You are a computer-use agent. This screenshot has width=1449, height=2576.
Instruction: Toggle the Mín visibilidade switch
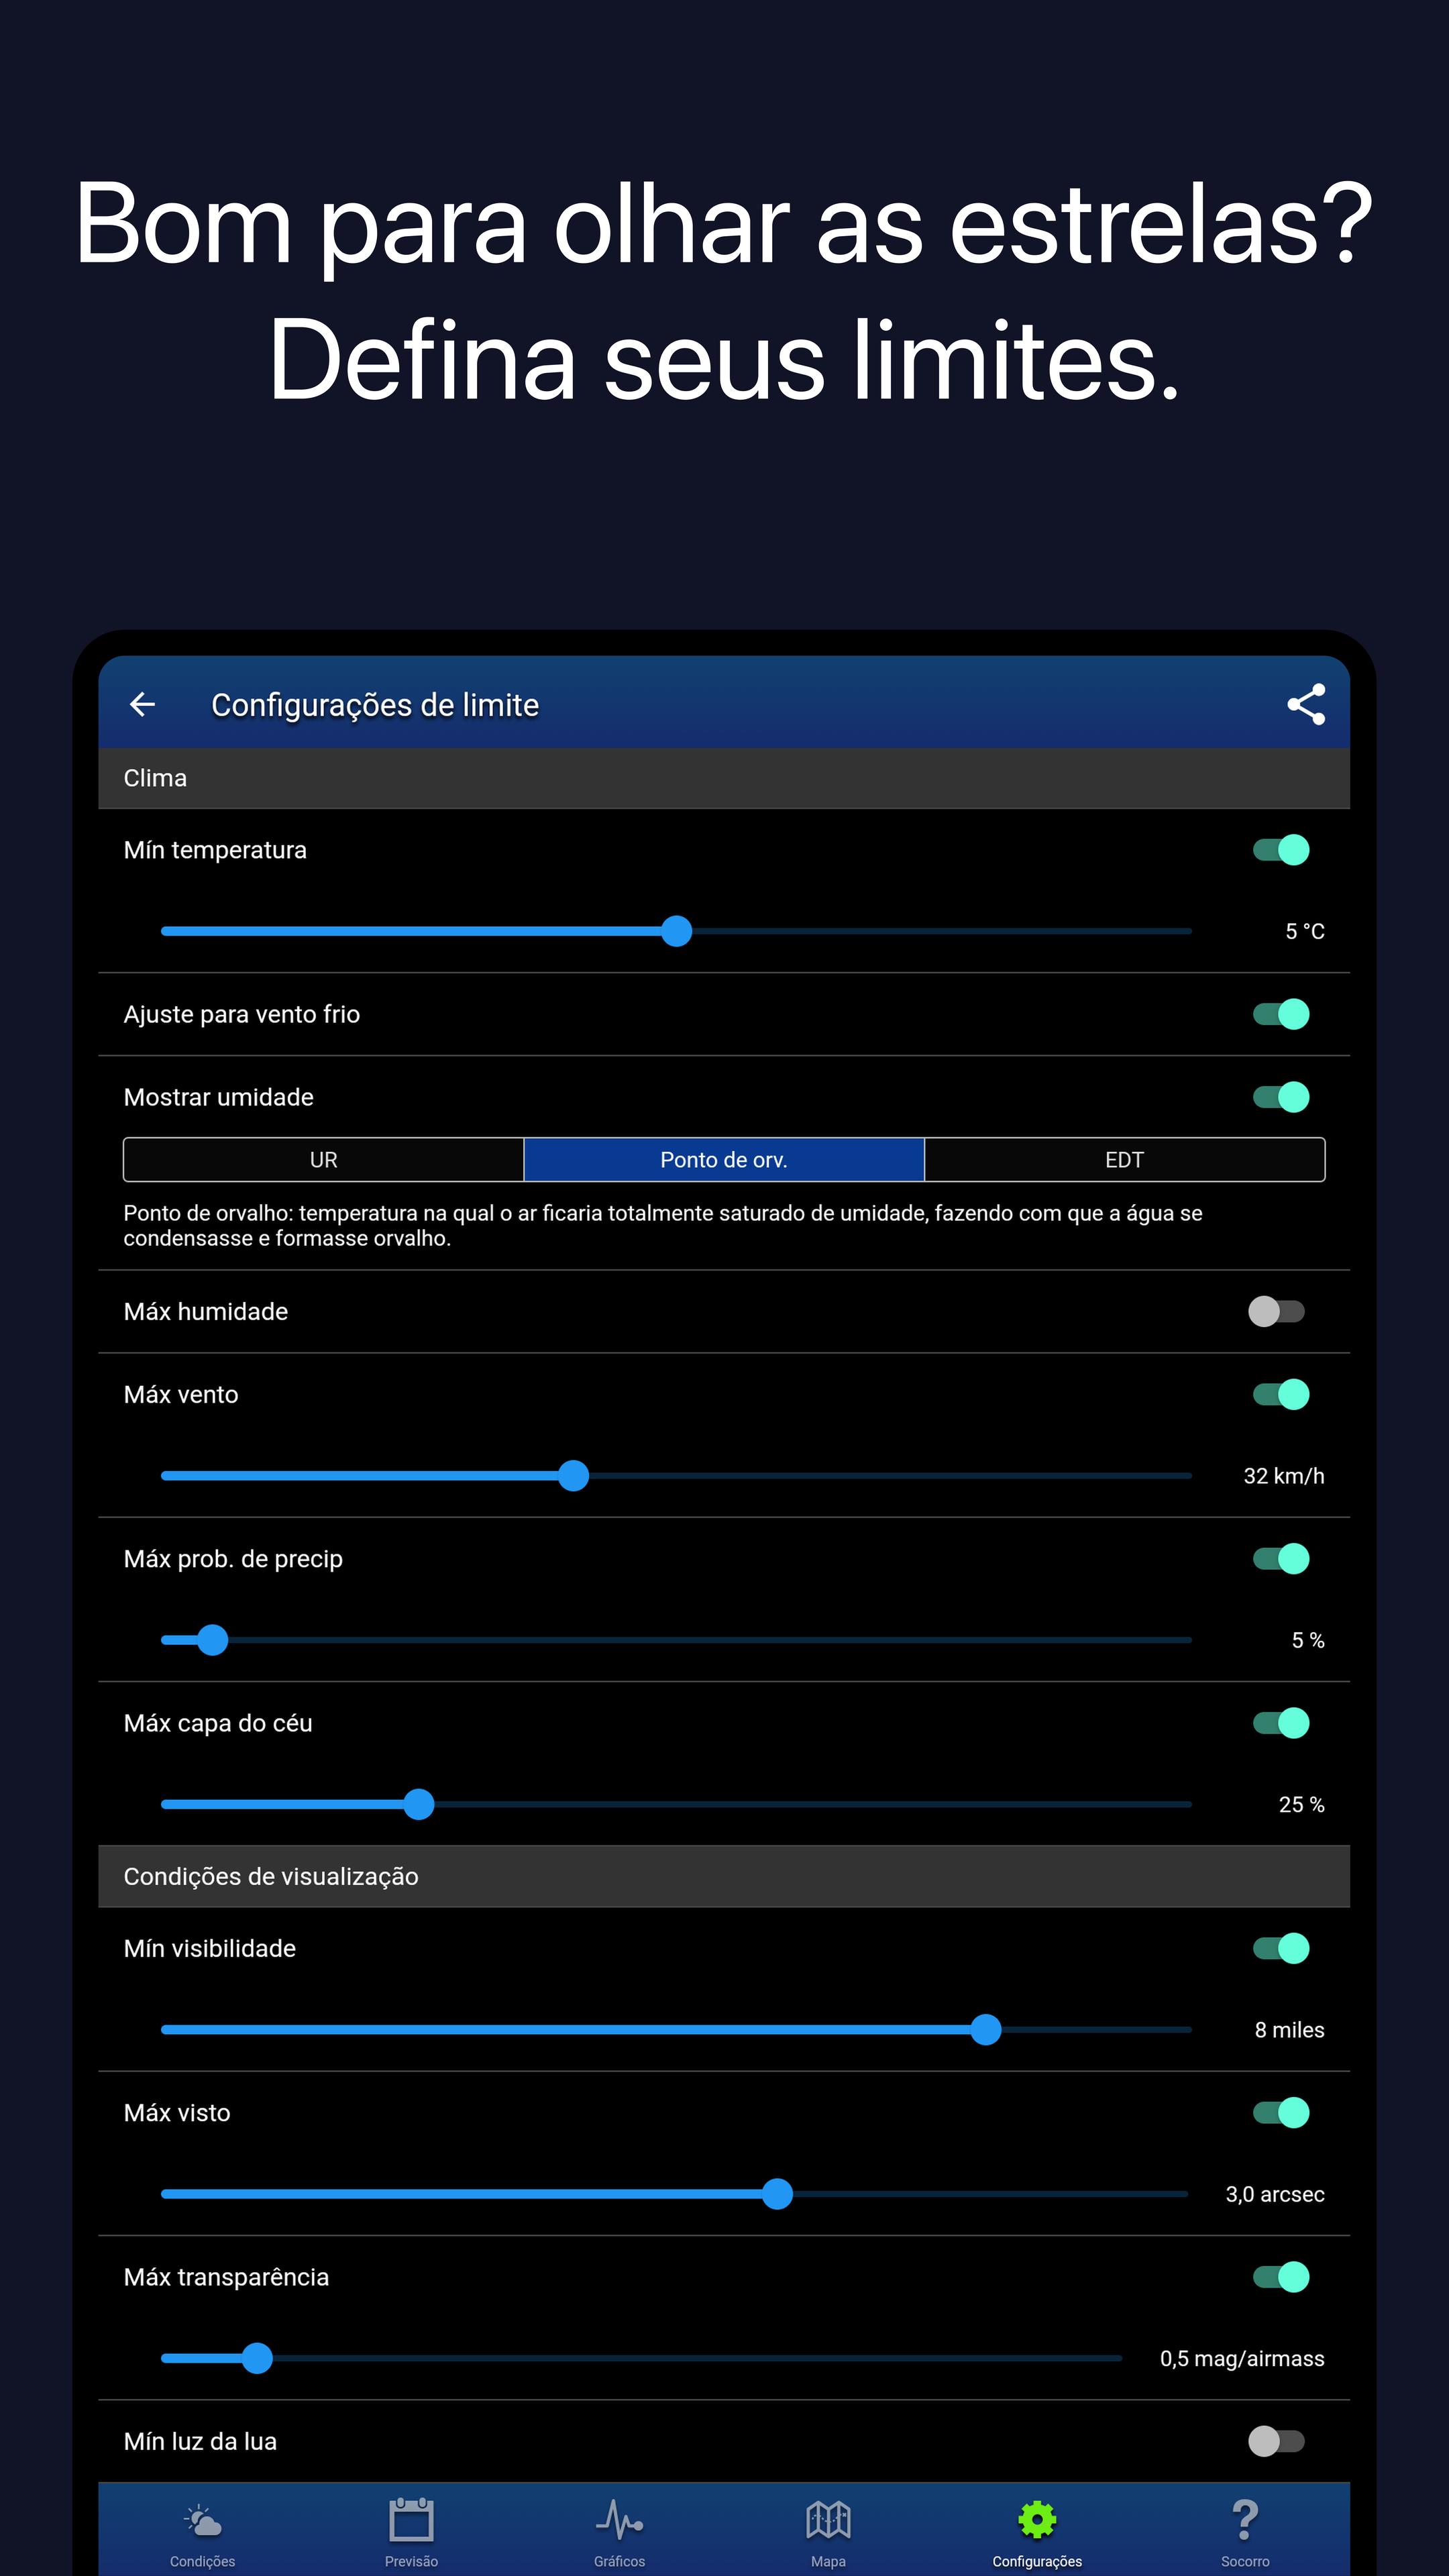click(x=1281, y=1948)
